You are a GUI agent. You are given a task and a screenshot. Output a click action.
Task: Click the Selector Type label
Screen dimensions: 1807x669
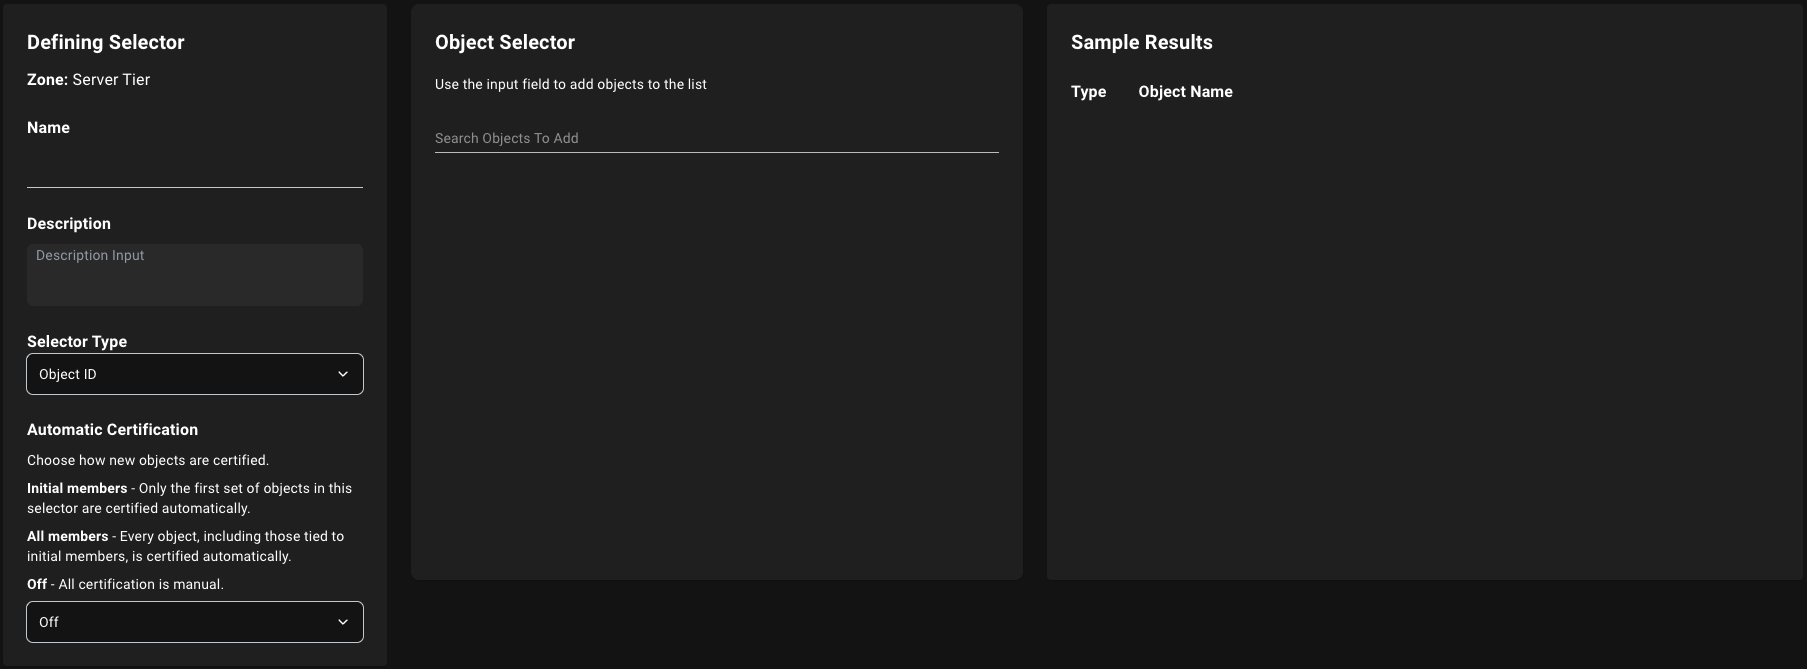coord(77,342)
